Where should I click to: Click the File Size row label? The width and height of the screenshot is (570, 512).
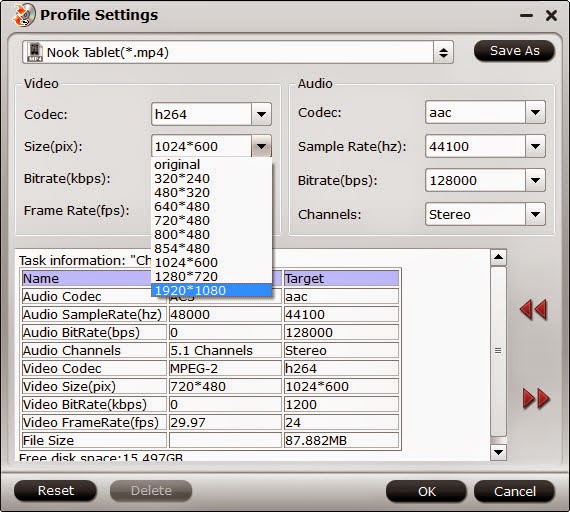(94, 440)
